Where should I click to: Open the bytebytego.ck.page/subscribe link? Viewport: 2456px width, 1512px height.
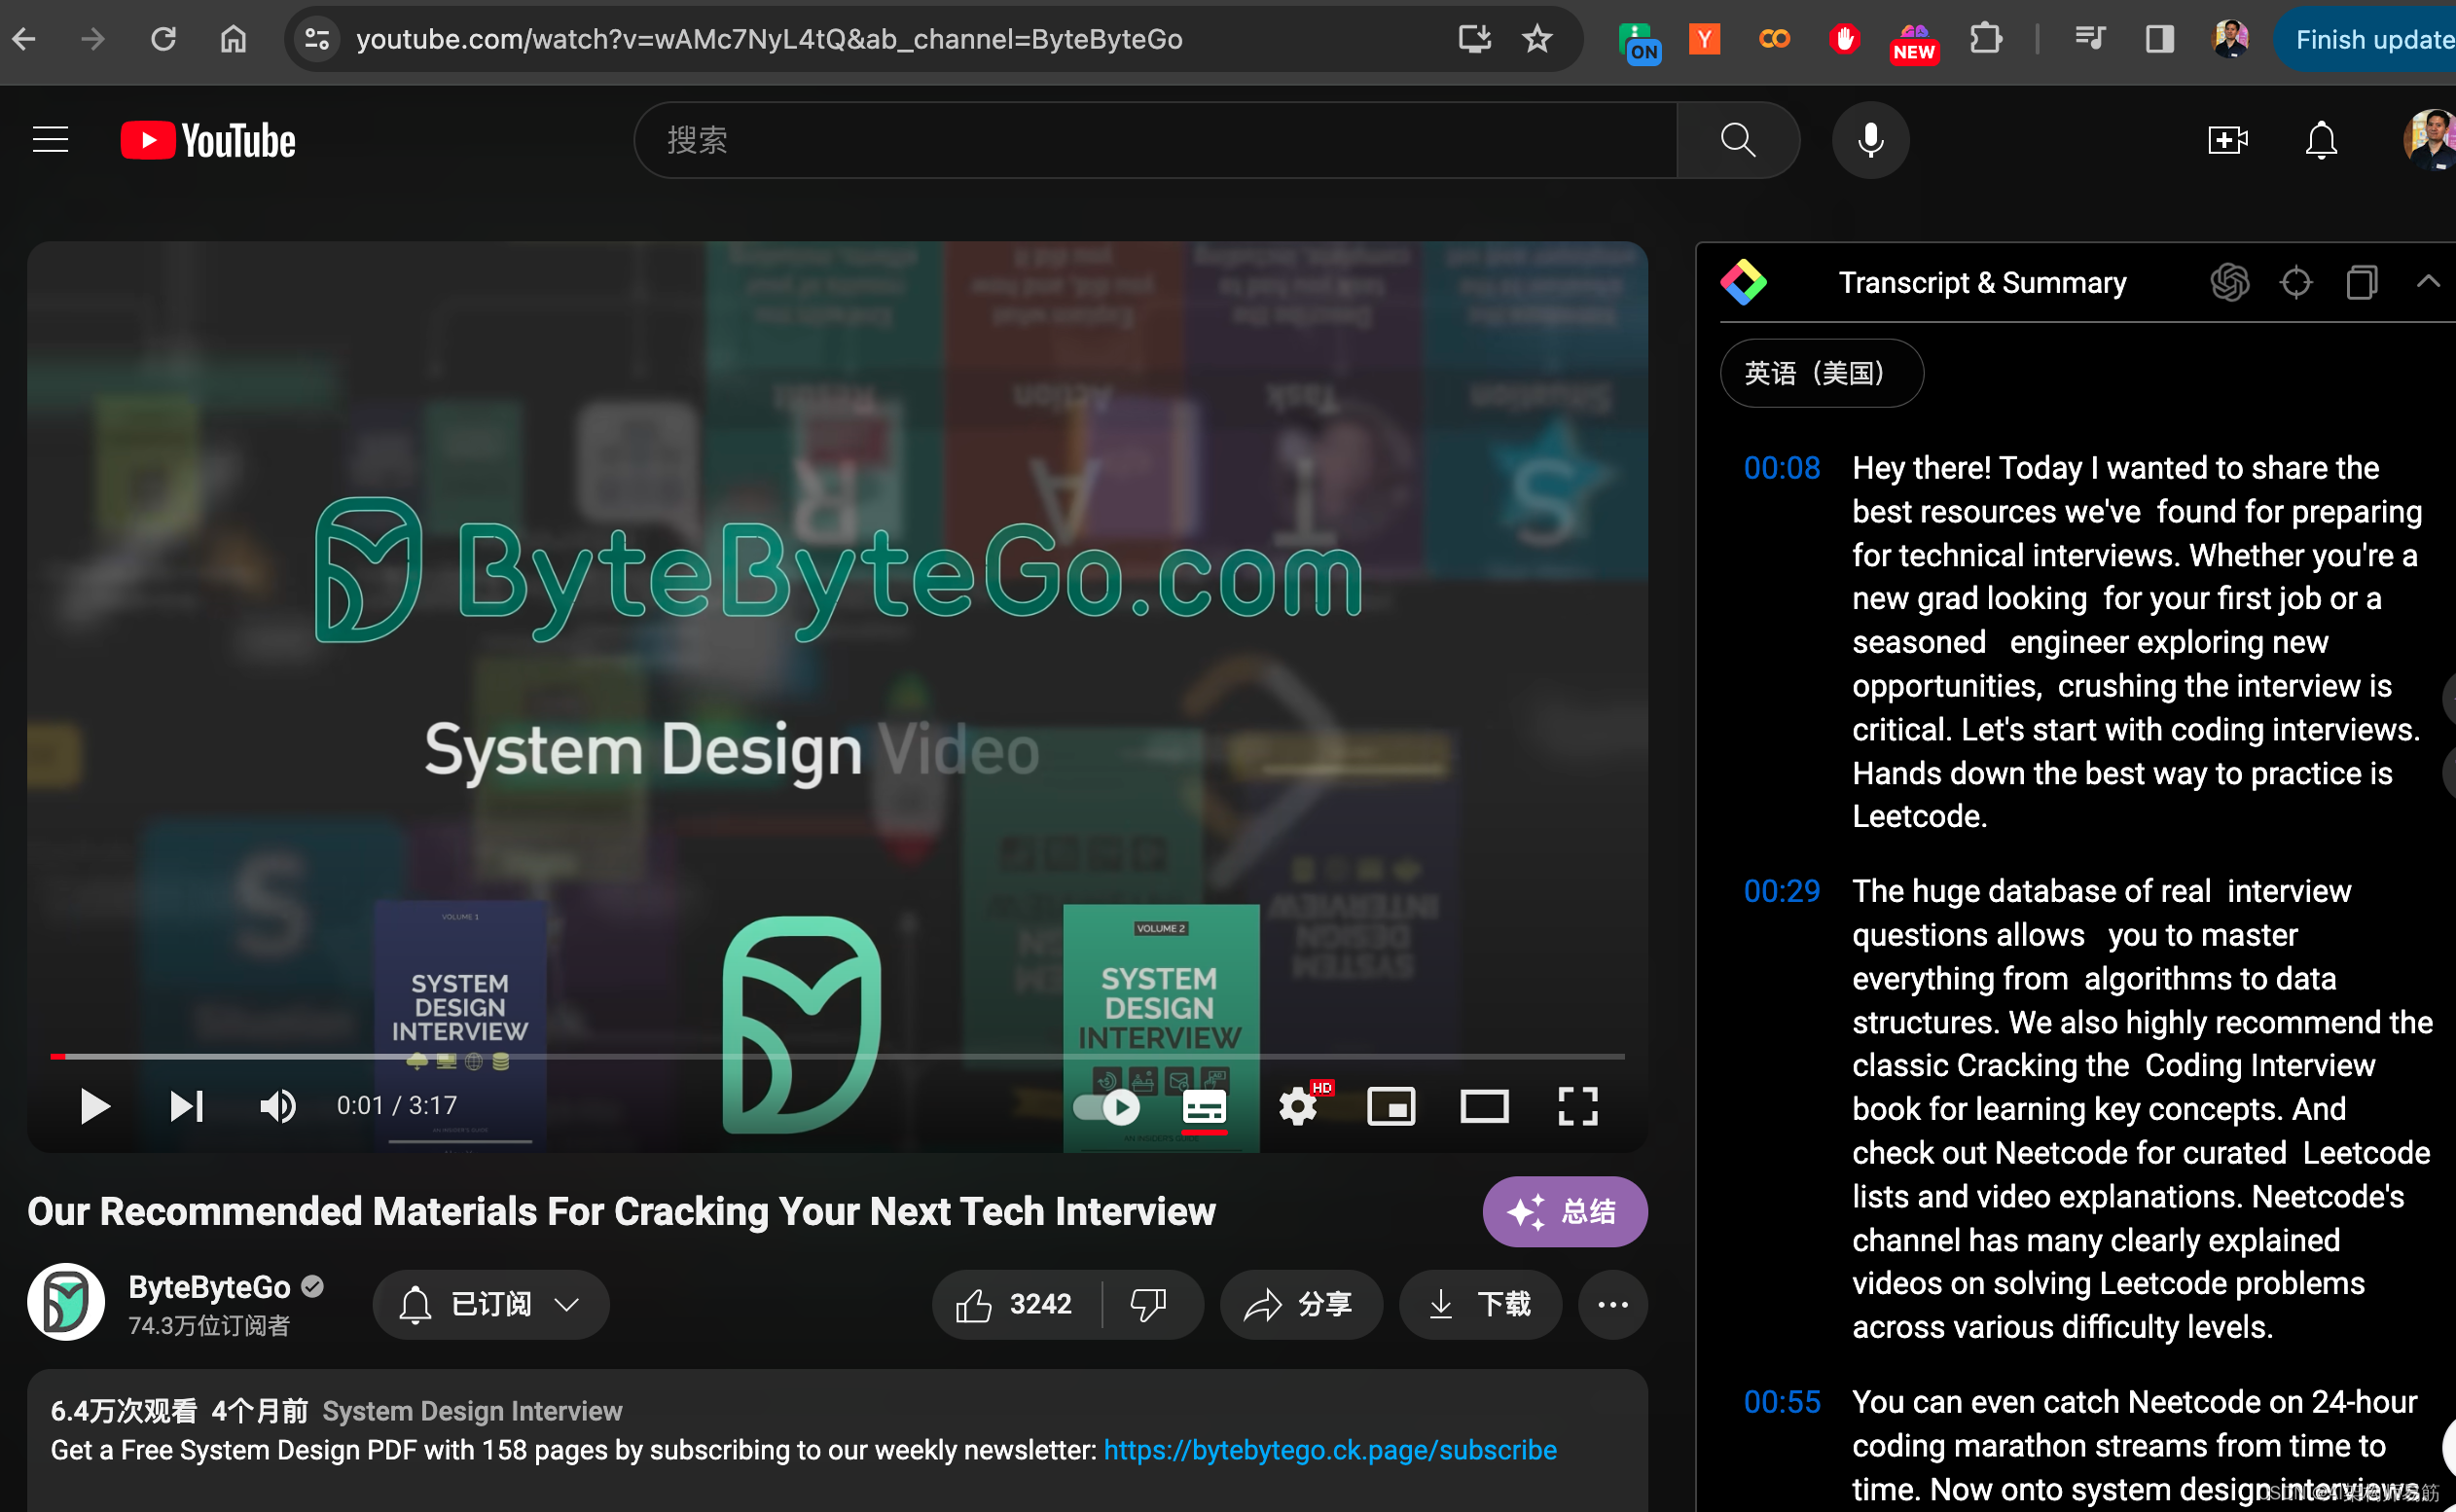pyautogui.click(x=1329, y=1450)
